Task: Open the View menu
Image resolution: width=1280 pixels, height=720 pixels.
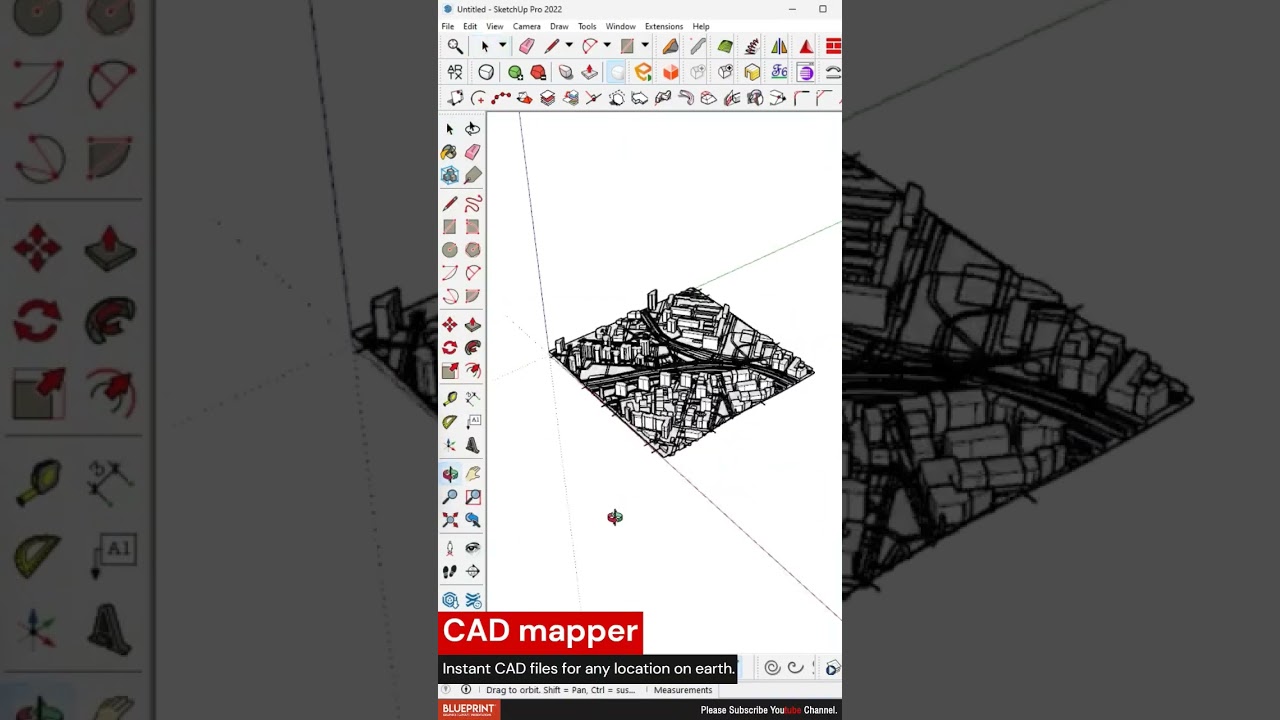Action: coord(495,27)
